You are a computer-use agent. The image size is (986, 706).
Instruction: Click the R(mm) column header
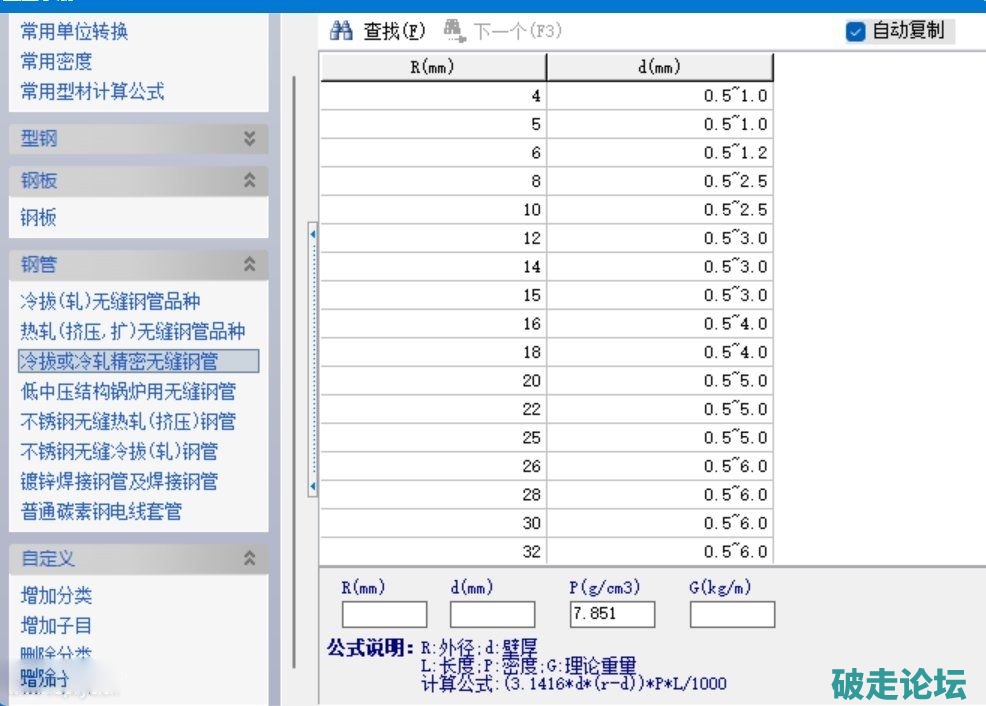click(433, 68)
